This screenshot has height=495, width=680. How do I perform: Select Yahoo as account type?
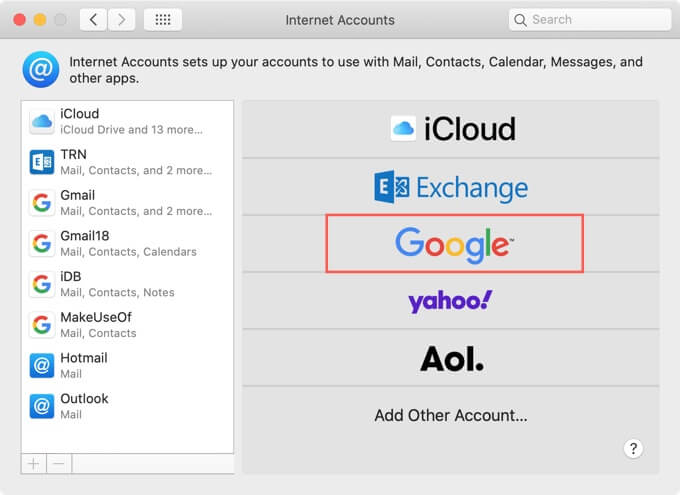pyautogui.click(x=450, y=301)
